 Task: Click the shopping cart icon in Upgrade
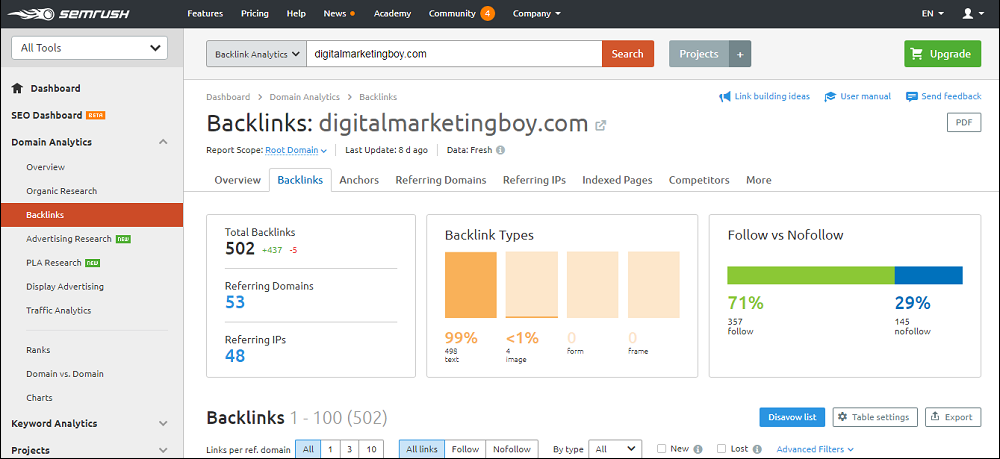tap(917, 54)
